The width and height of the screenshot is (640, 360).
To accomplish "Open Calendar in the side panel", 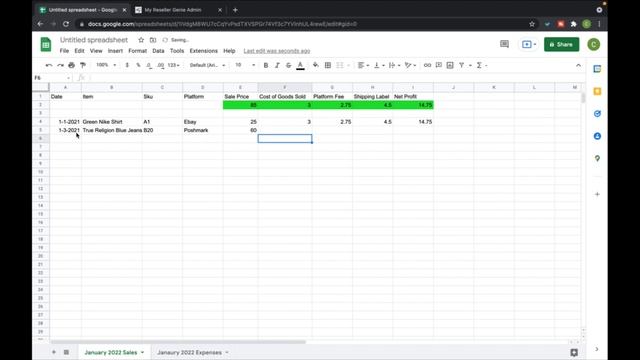I will 597,69.
